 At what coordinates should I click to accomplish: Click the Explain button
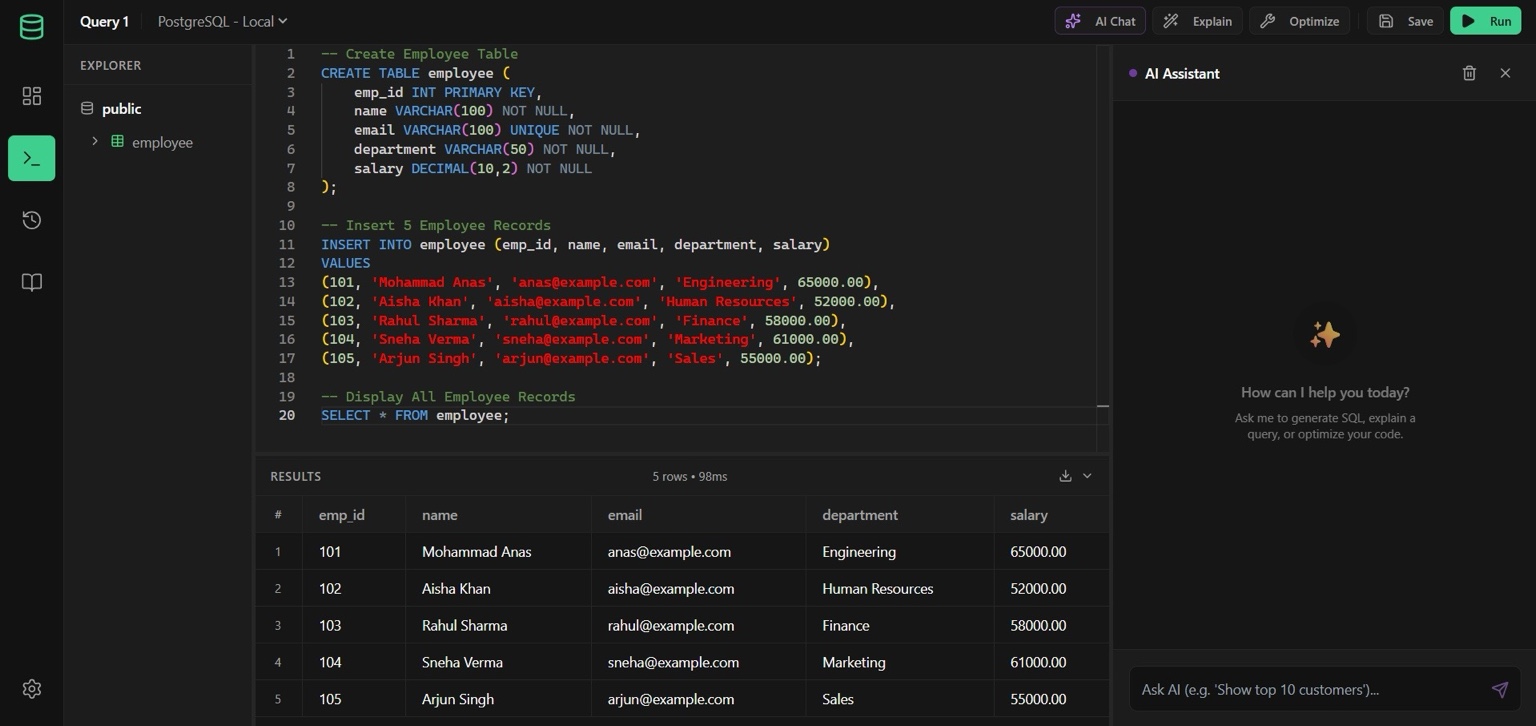pyautogui.click(x=1198, y=21)
